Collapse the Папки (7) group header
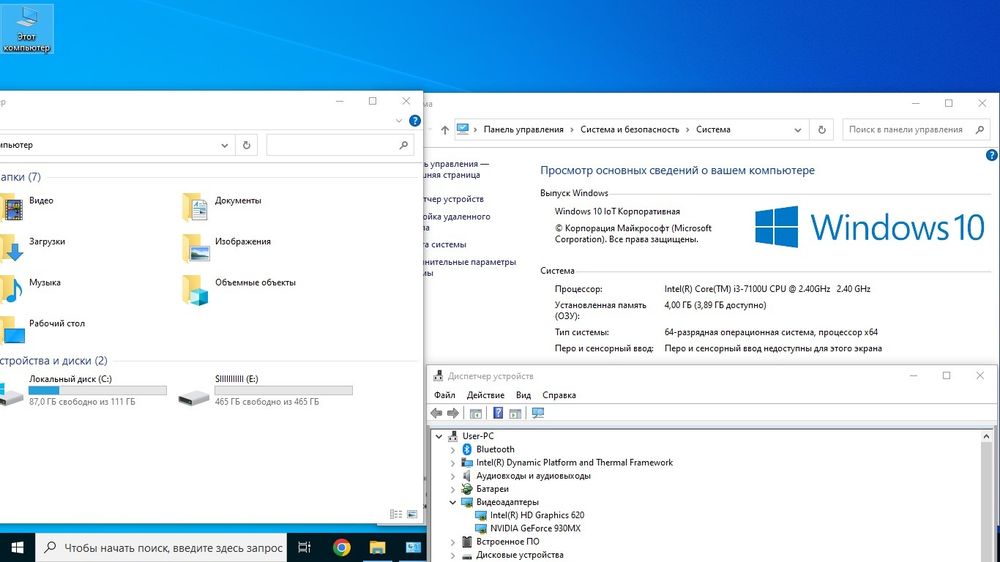The width and height of the screenshot is (1000, 562). (20, 177)
